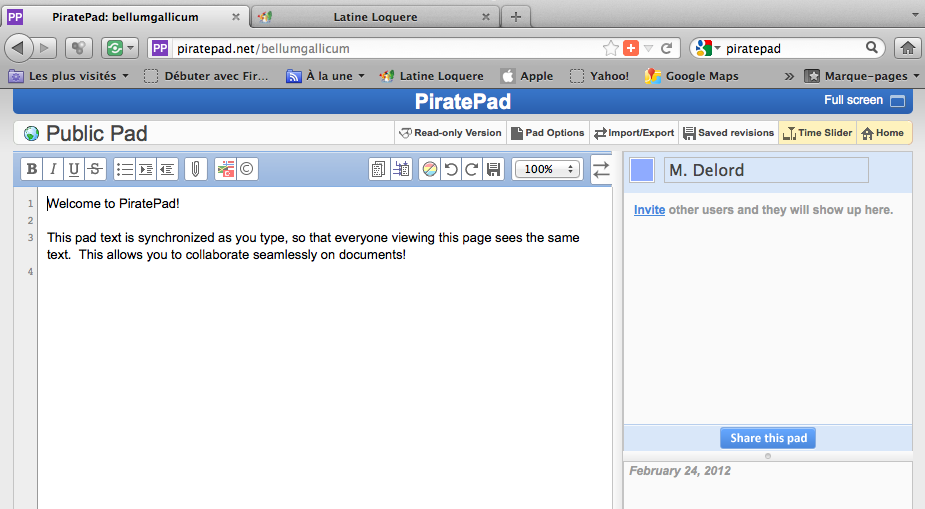Click the copyright symbol icon
Image resolution: width=925 pixels, height=509 pixels.
point(247,169)
